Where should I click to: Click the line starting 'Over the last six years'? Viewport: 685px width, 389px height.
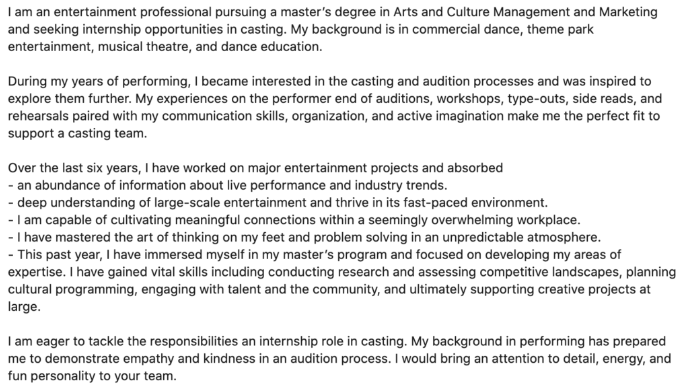coord(255,168)
